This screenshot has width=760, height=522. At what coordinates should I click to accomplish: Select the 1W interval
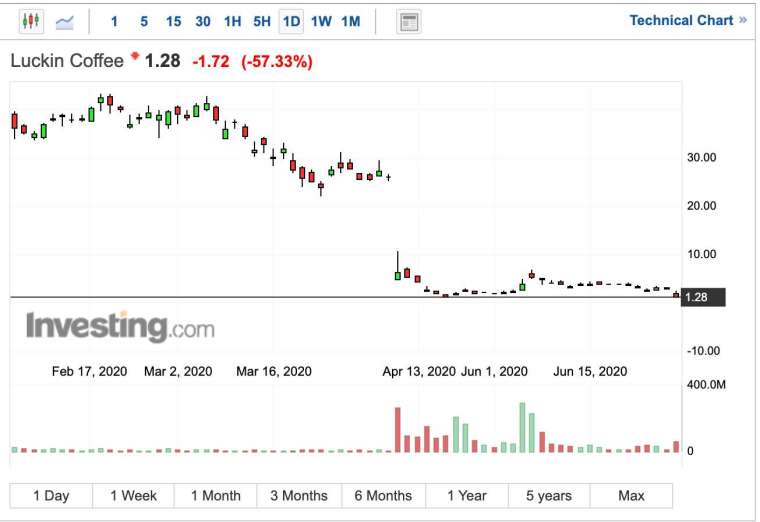pyautogui.click(x=321, y=22)
